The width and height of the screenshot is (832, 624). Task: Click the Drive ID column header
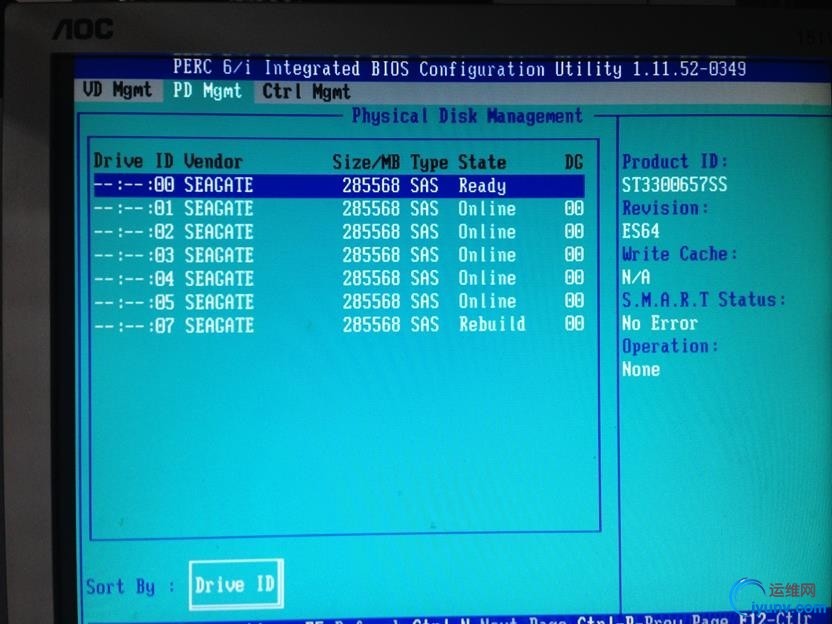pos(134,161)
